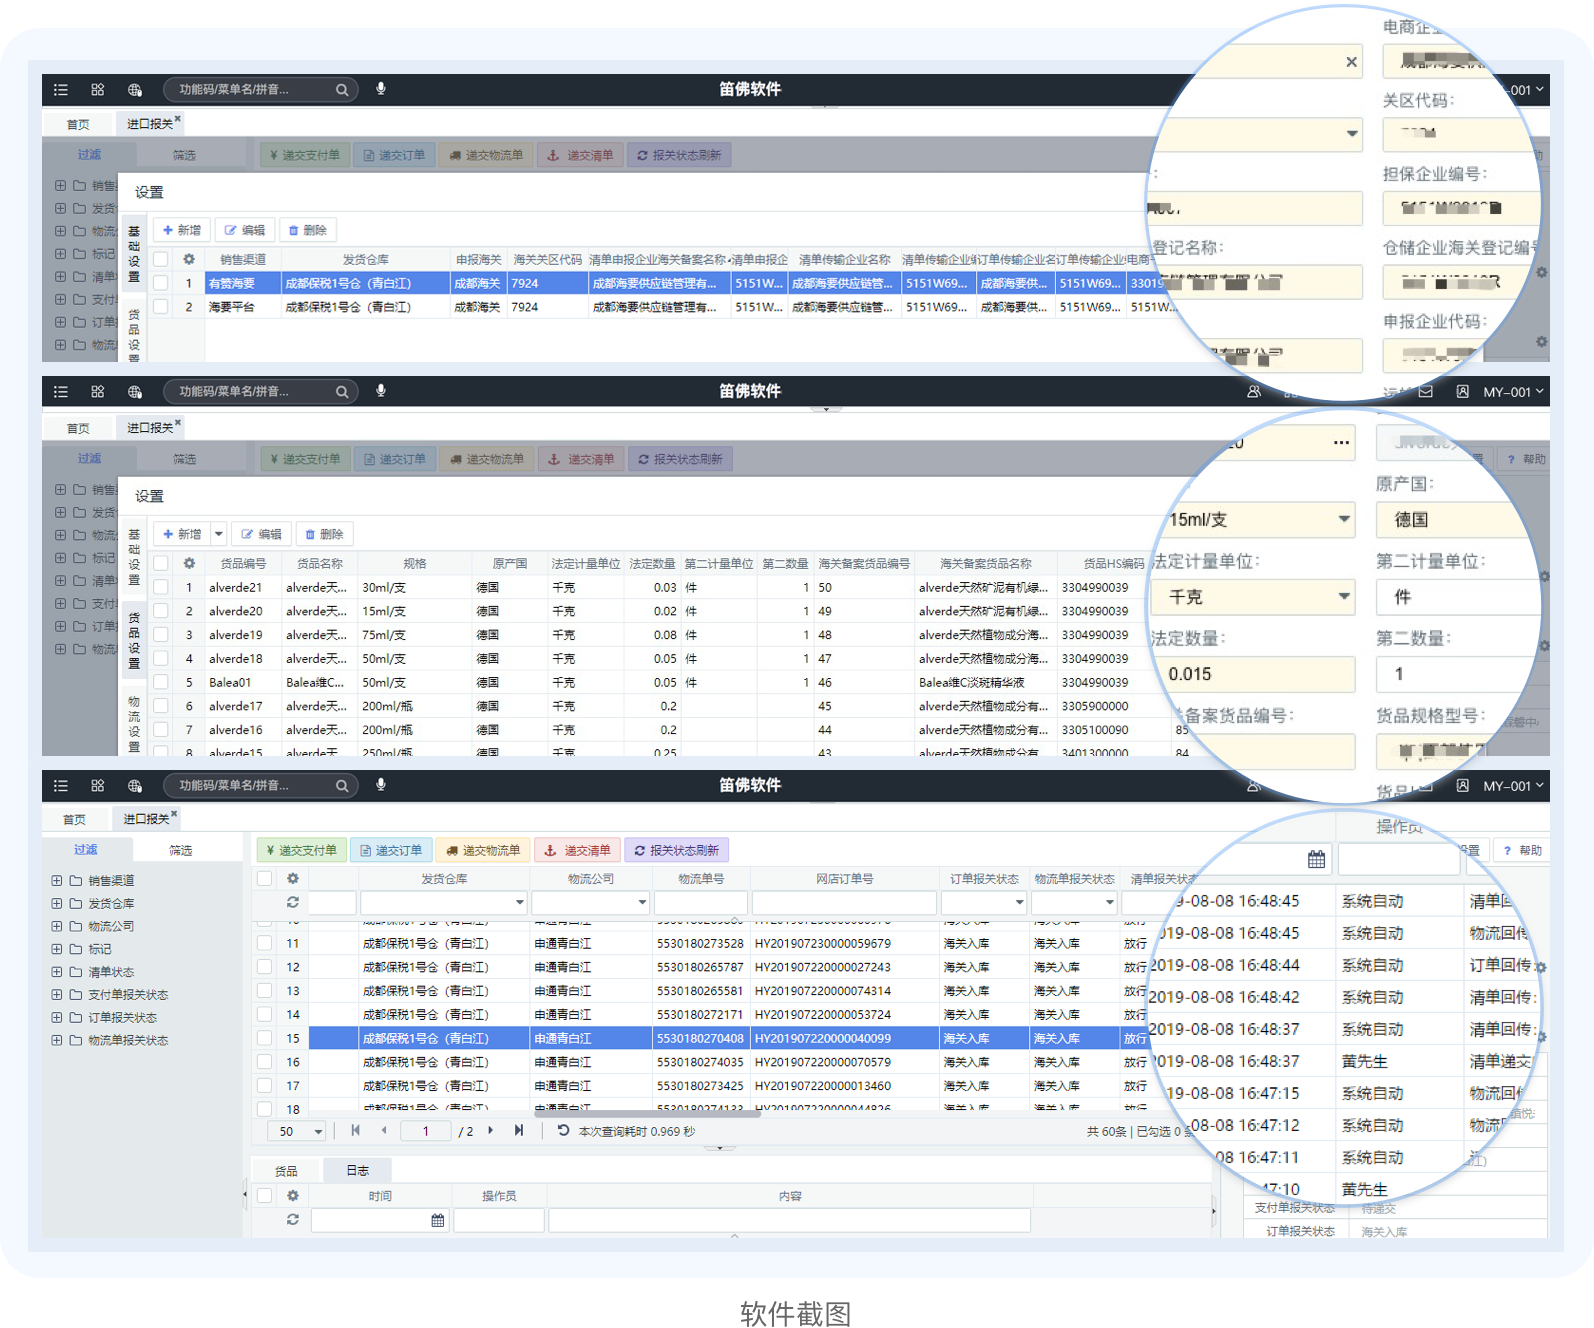Tick the checkbox for the 海要平台 row
This screenshot has height=1328, width=1594.
pyautogui.click(x=160, y=307)
